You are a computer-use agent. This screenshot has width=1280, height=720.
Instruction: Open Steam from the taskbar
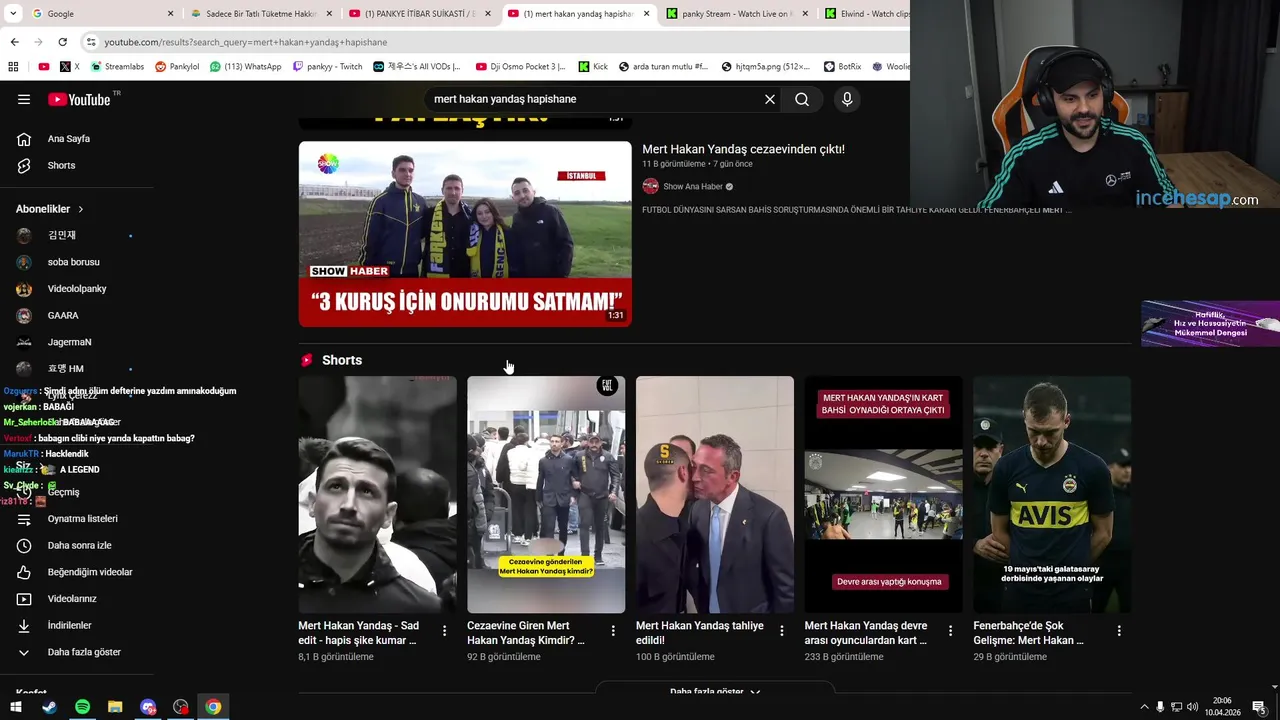pyautogui.click(x=49, y=707)
